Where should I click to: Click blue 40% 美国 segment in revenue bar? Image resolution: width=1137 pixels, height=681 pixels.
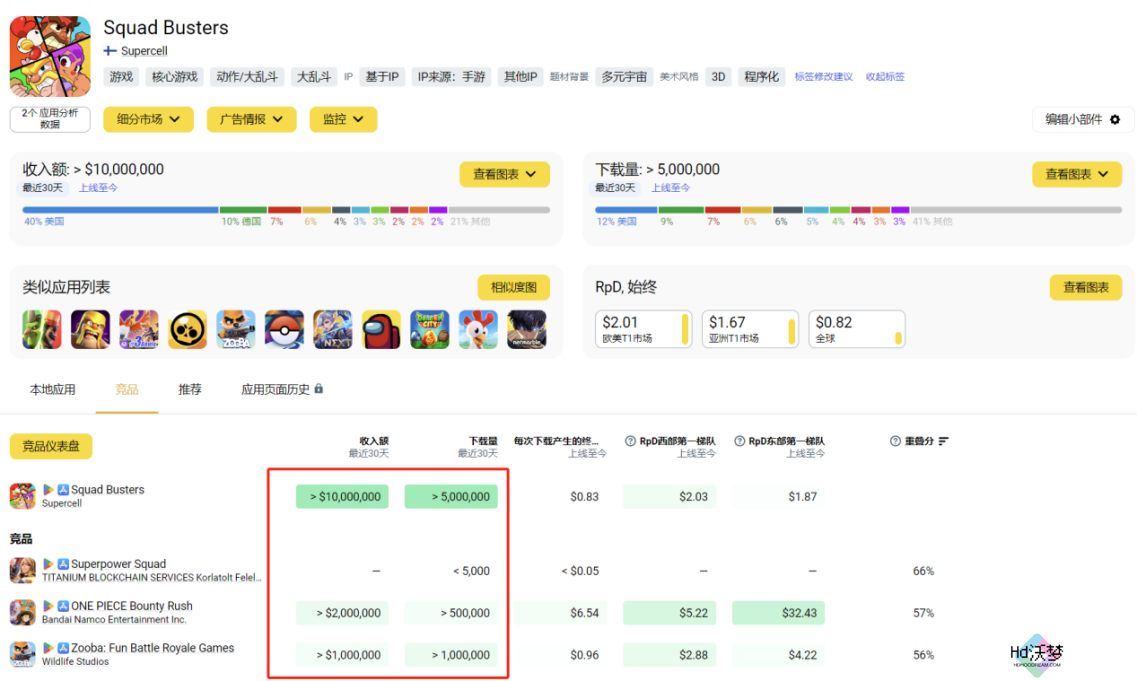pyautogui.click(x=120, y=210)
